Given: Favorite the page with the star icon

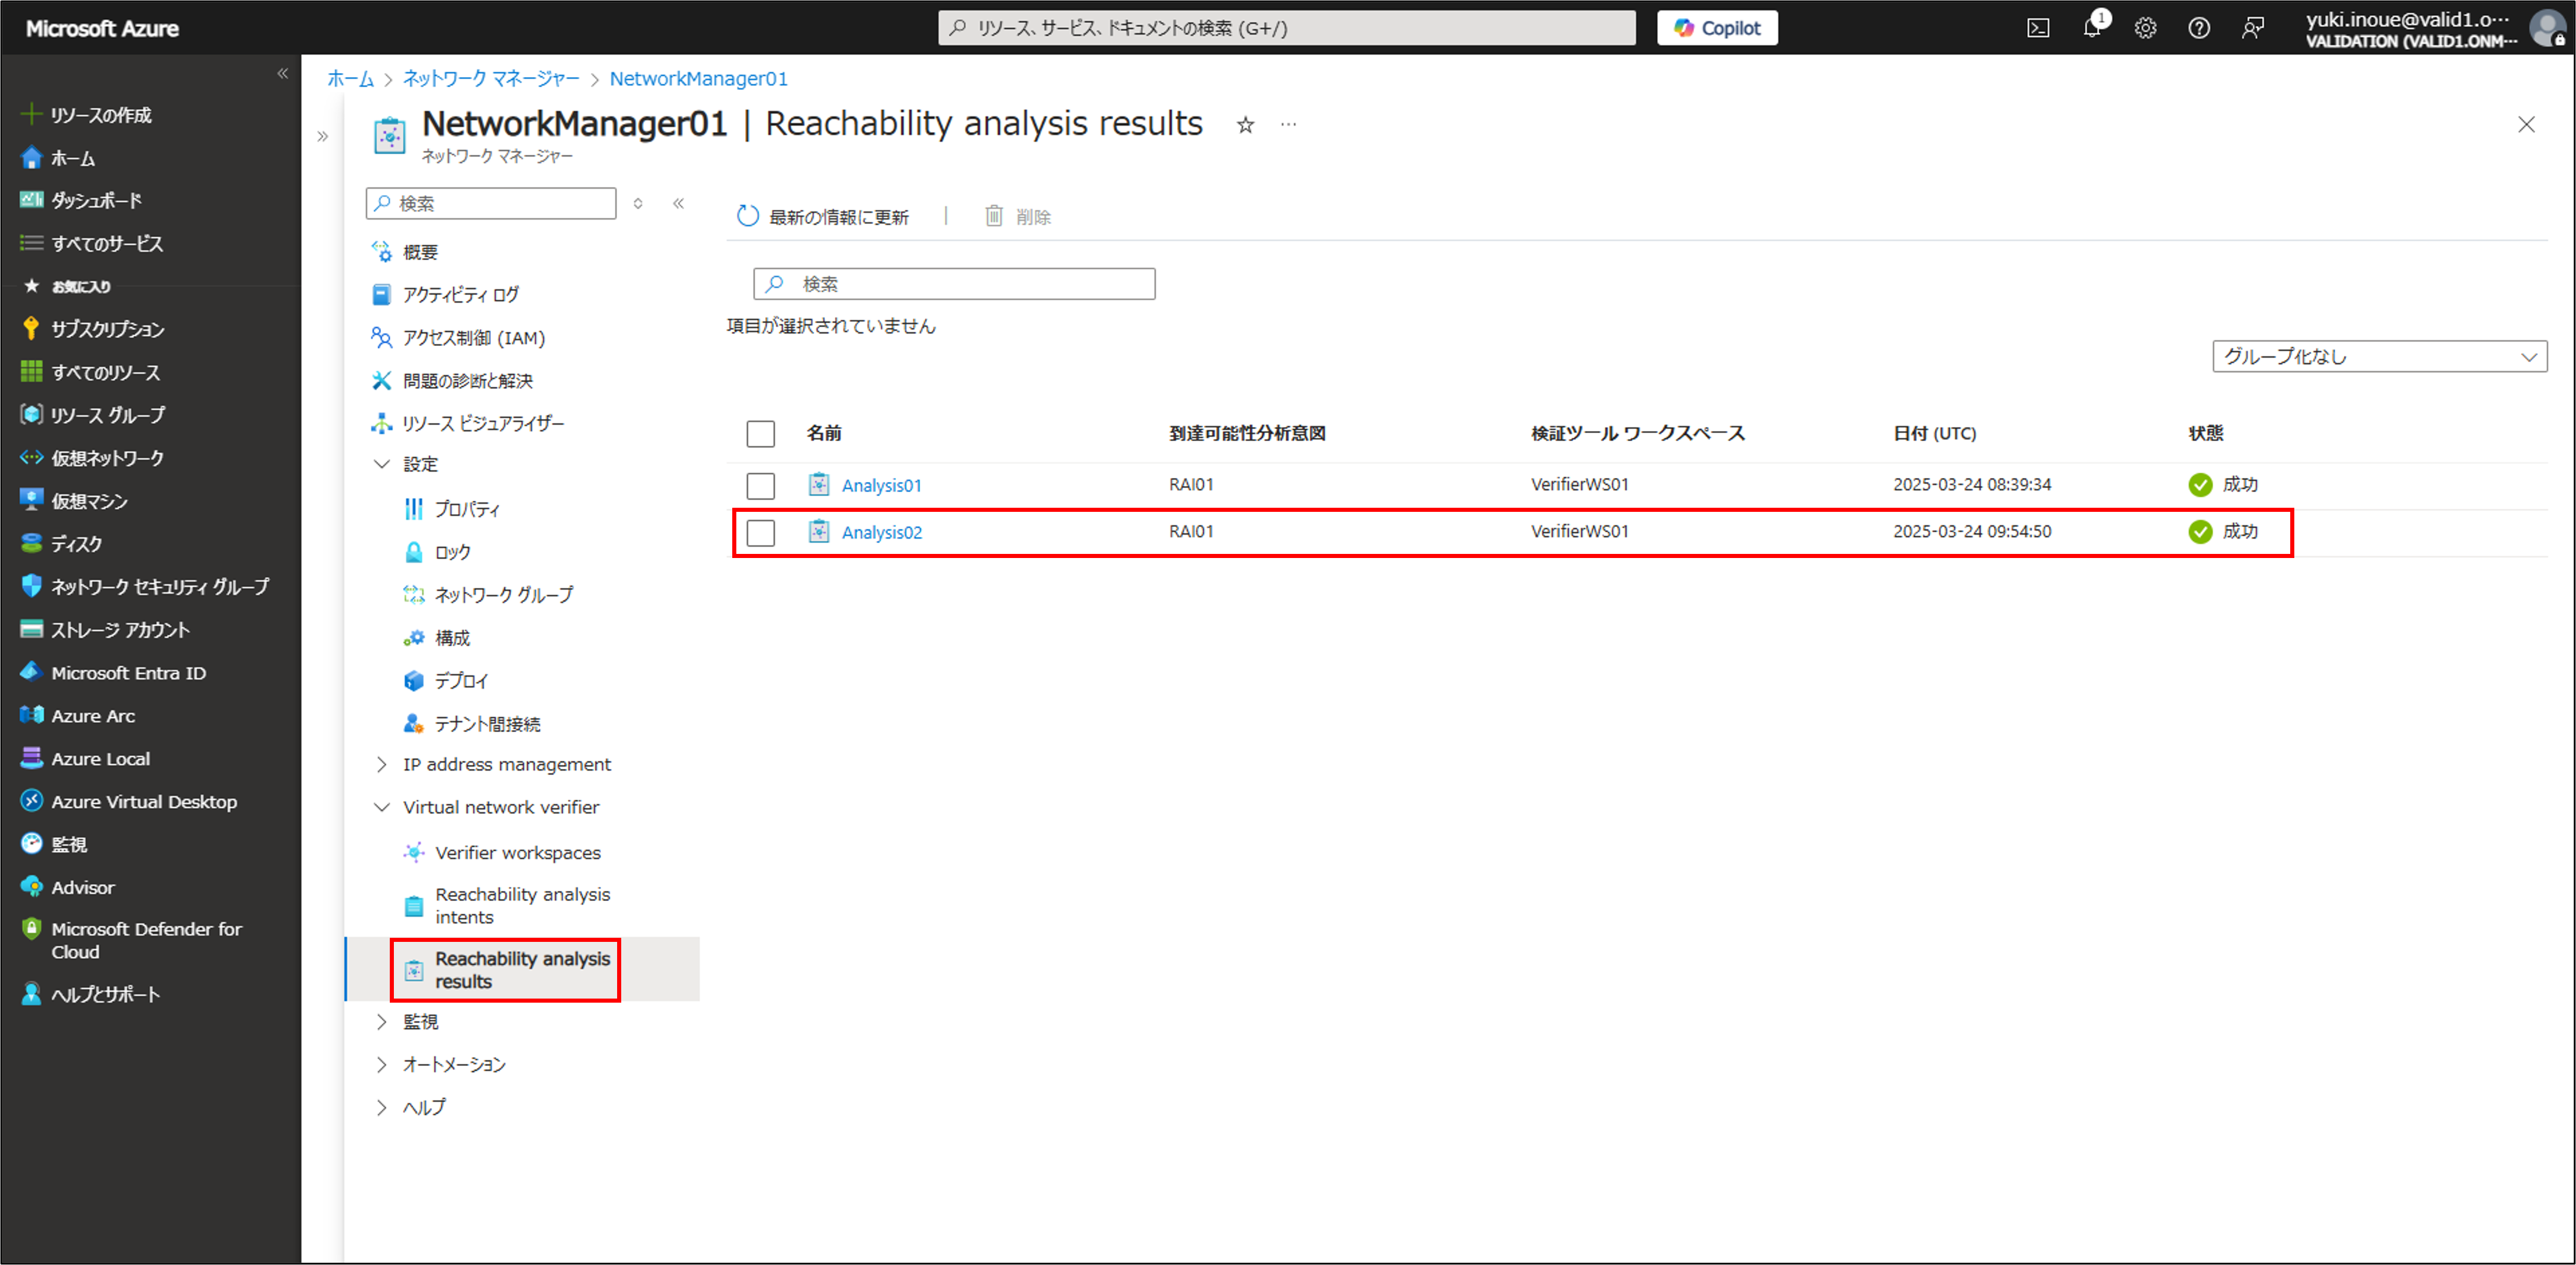Looking at the screenshot, I should click(1245, 125).
